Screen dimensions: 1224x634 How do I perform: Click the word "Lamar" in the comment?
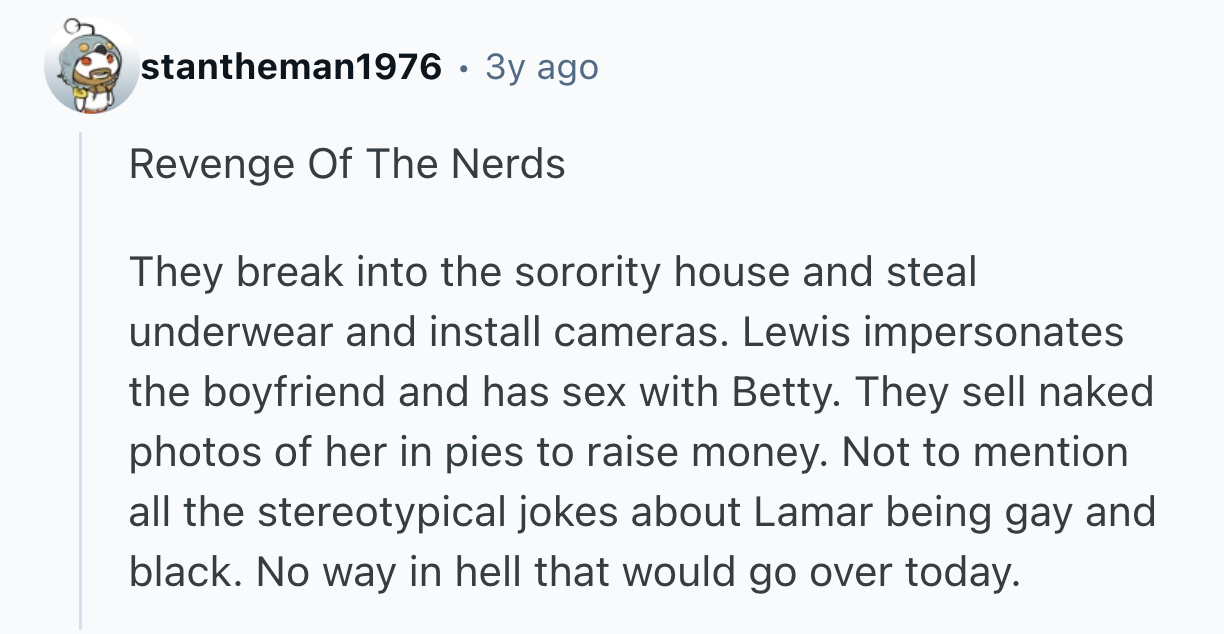810,512
